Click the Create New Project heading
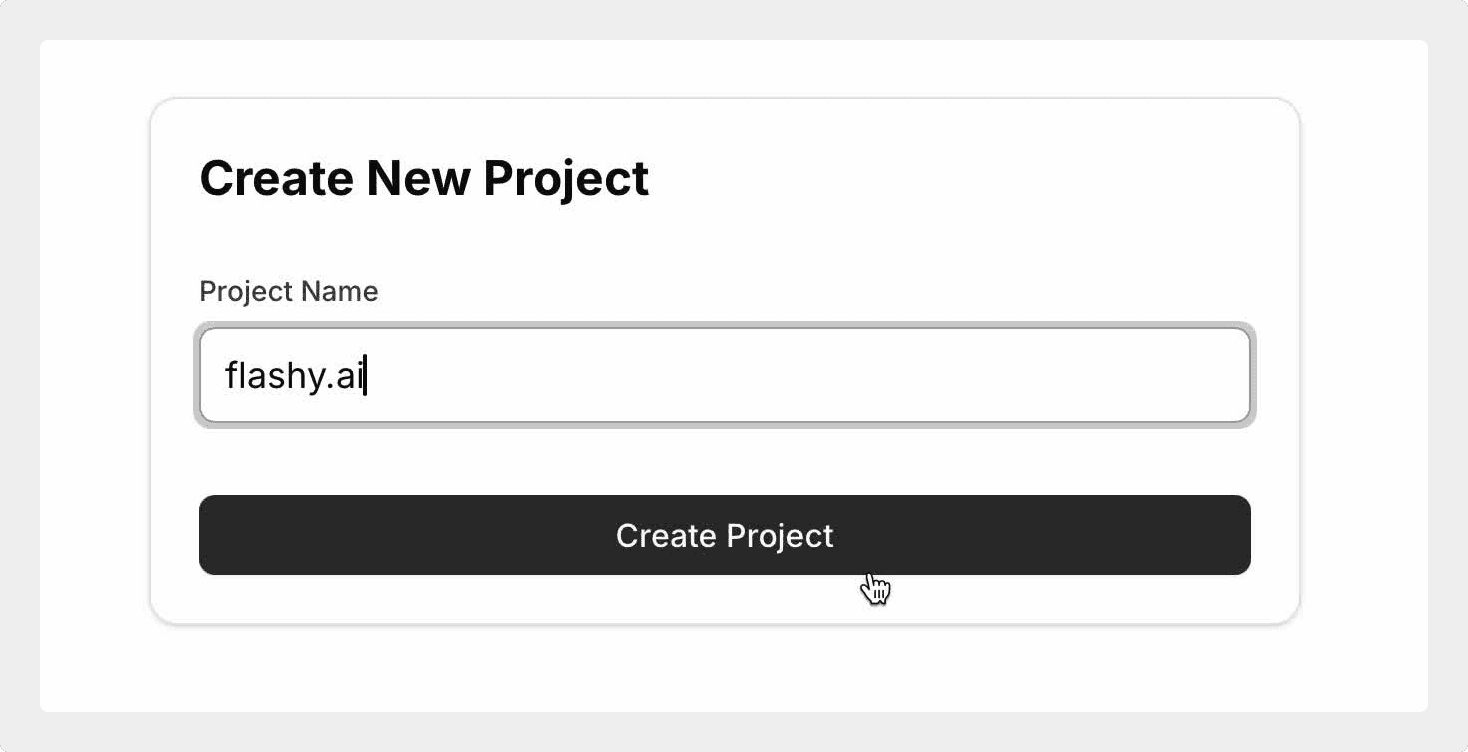1468x752 pixels. [x=424, y=178]
